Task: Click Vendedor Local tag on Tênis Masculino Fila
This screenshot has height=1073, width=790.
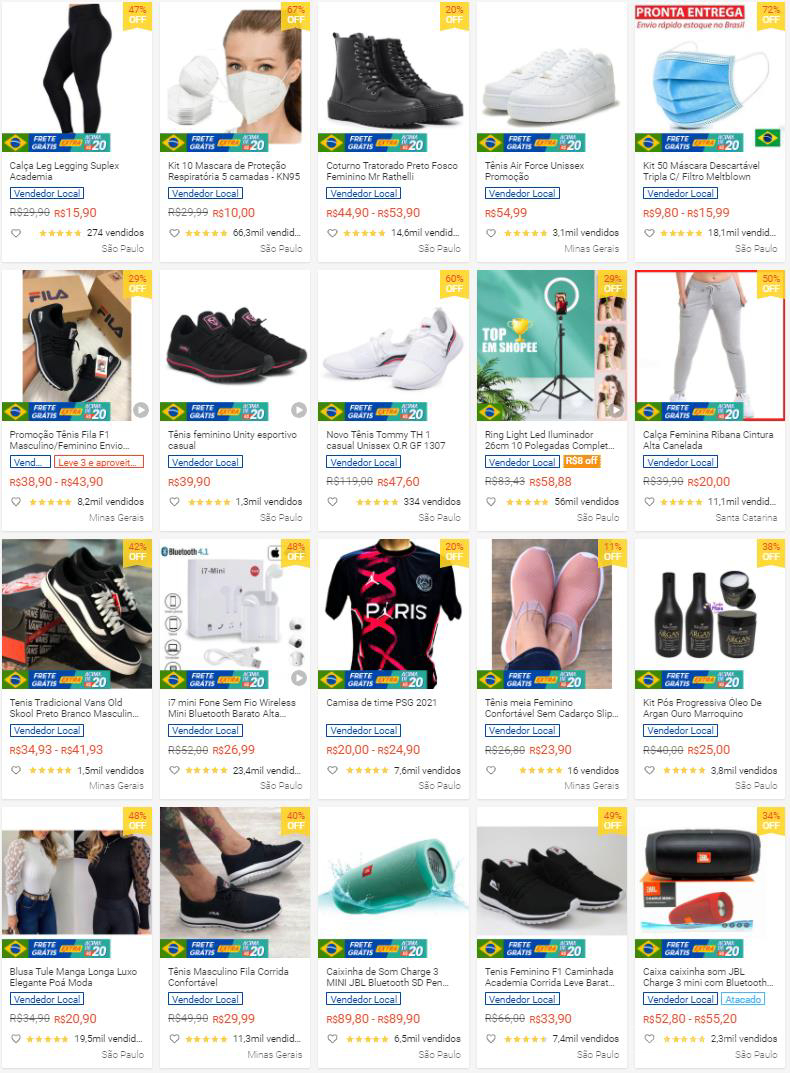Action: [x=205, y=1000]
